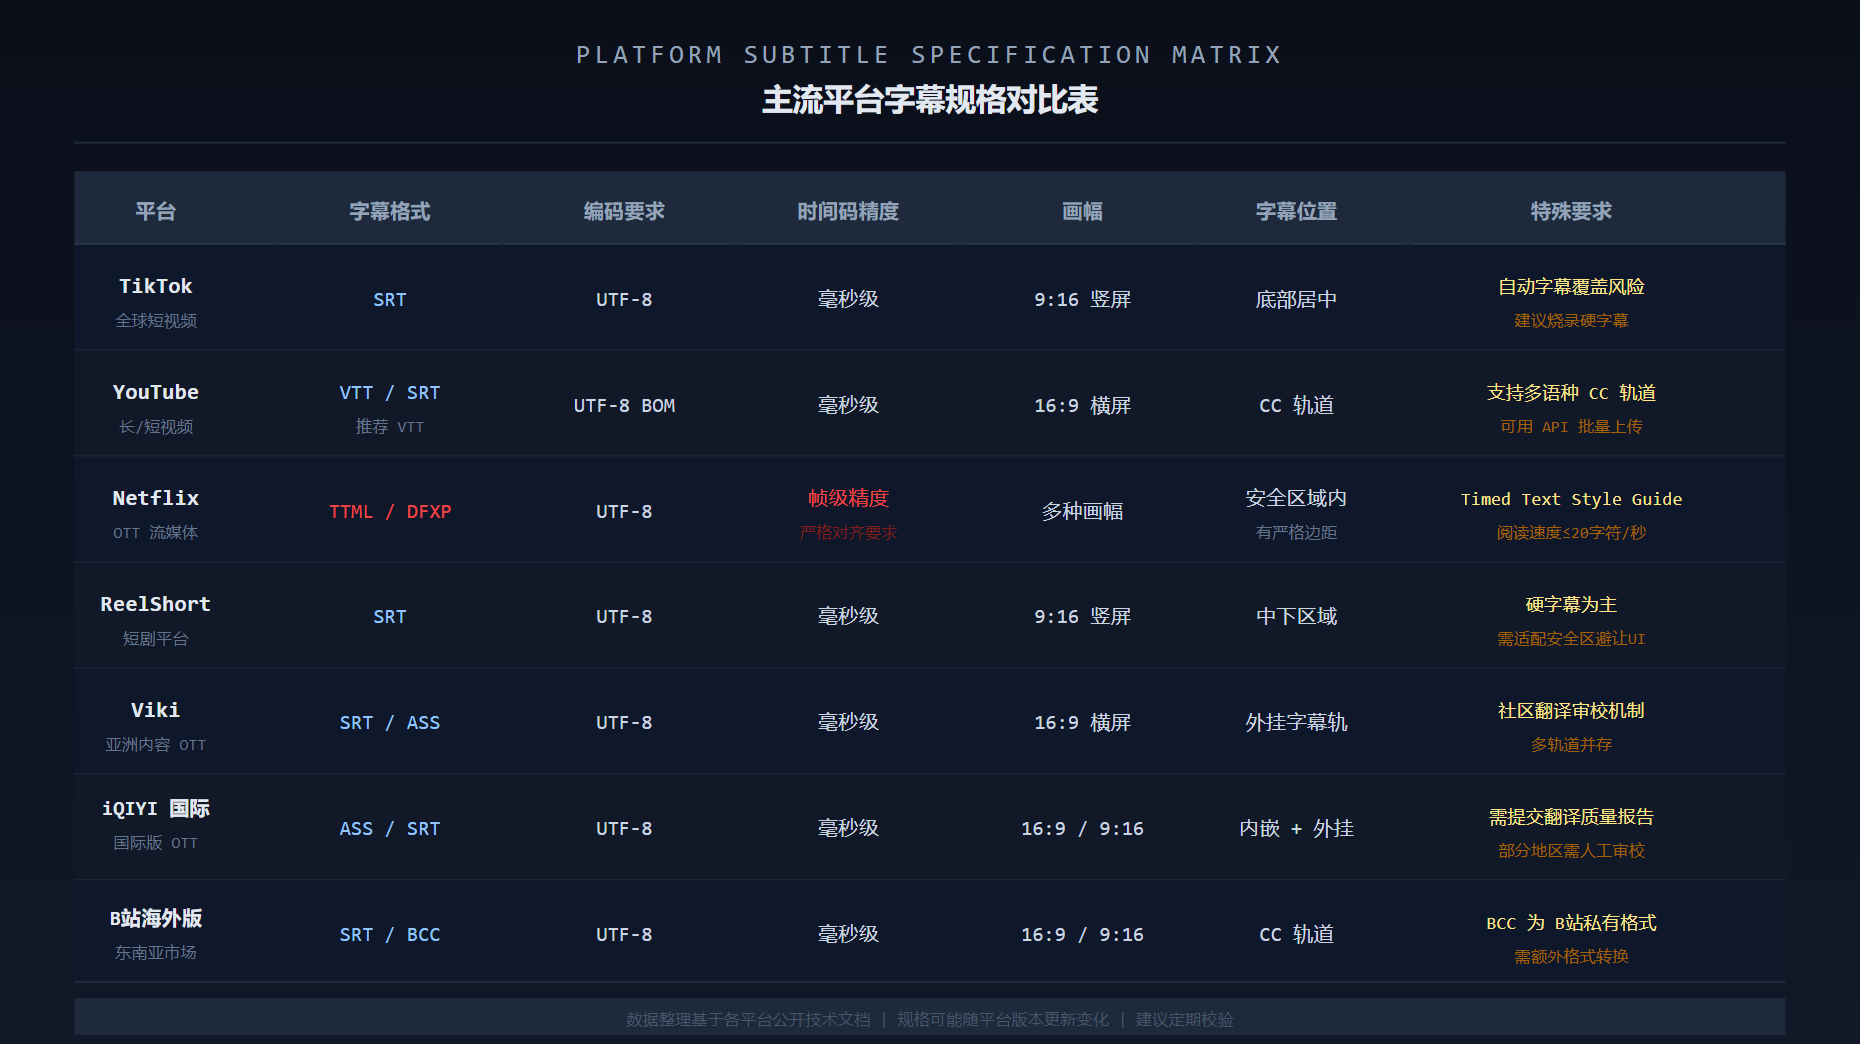The image size is (1860, 1044).
Task: Select the UTF-8 BOM encoding cell
Action: (x=624, y=405)
